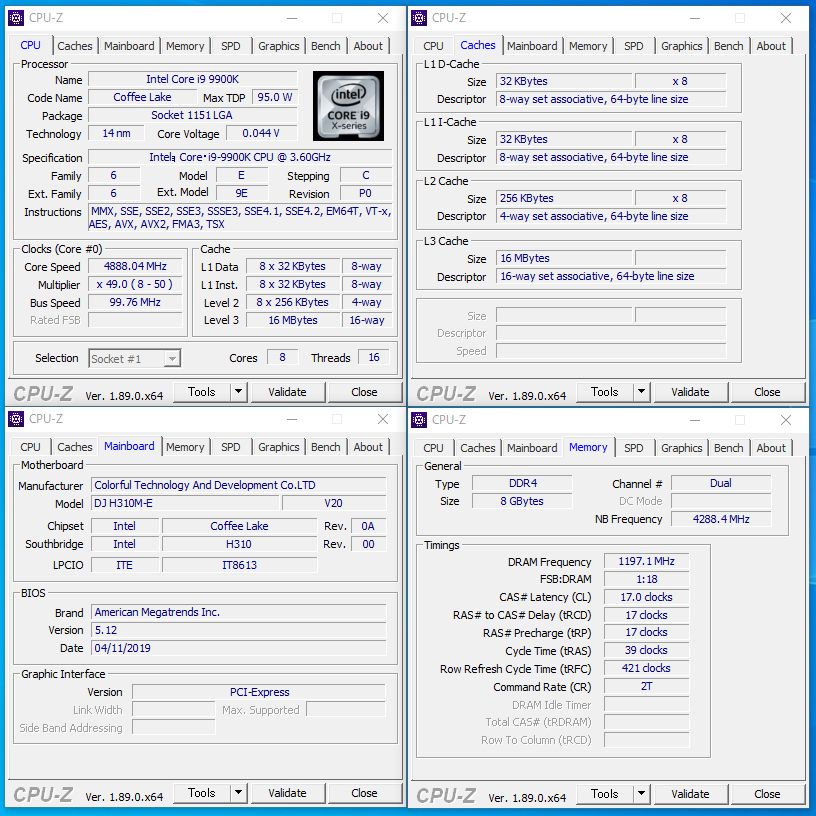
Task: Click the American Megatrends Inc. brand field
Action: tap(239, 612)
